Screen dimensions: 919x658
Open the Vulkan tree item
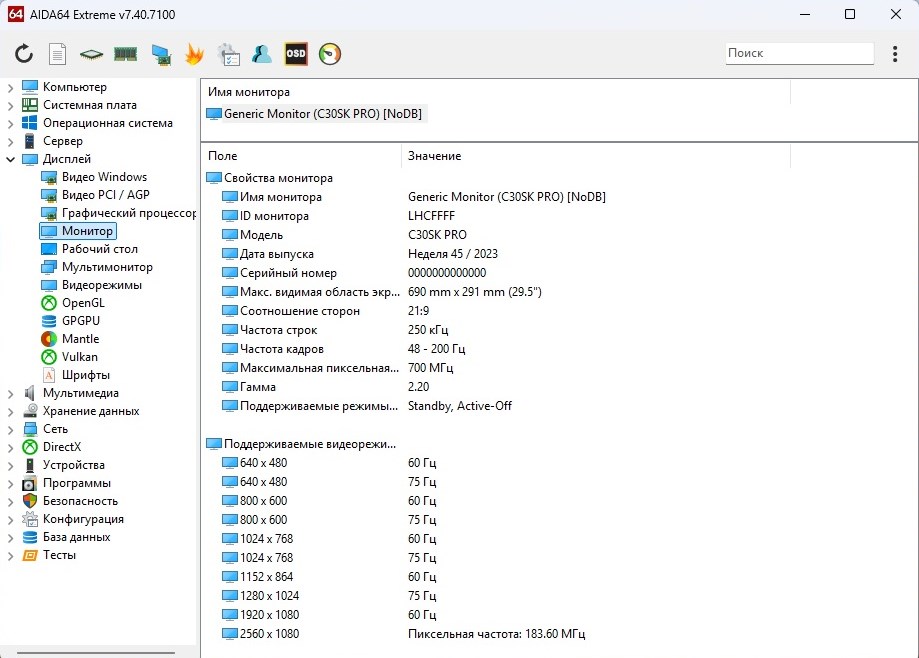pos(79,357)
